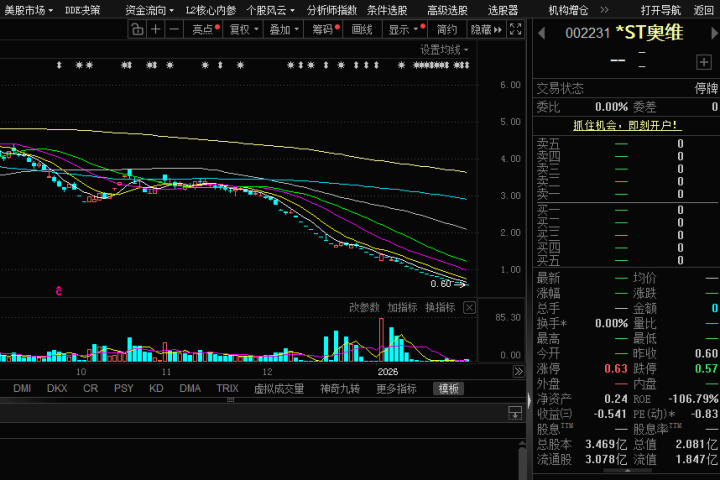Open the 资金流向 menu dropdown
Image resolution: width=720 pixels, height=480 pixels.
pyautogui.click(x=149, y=10)
